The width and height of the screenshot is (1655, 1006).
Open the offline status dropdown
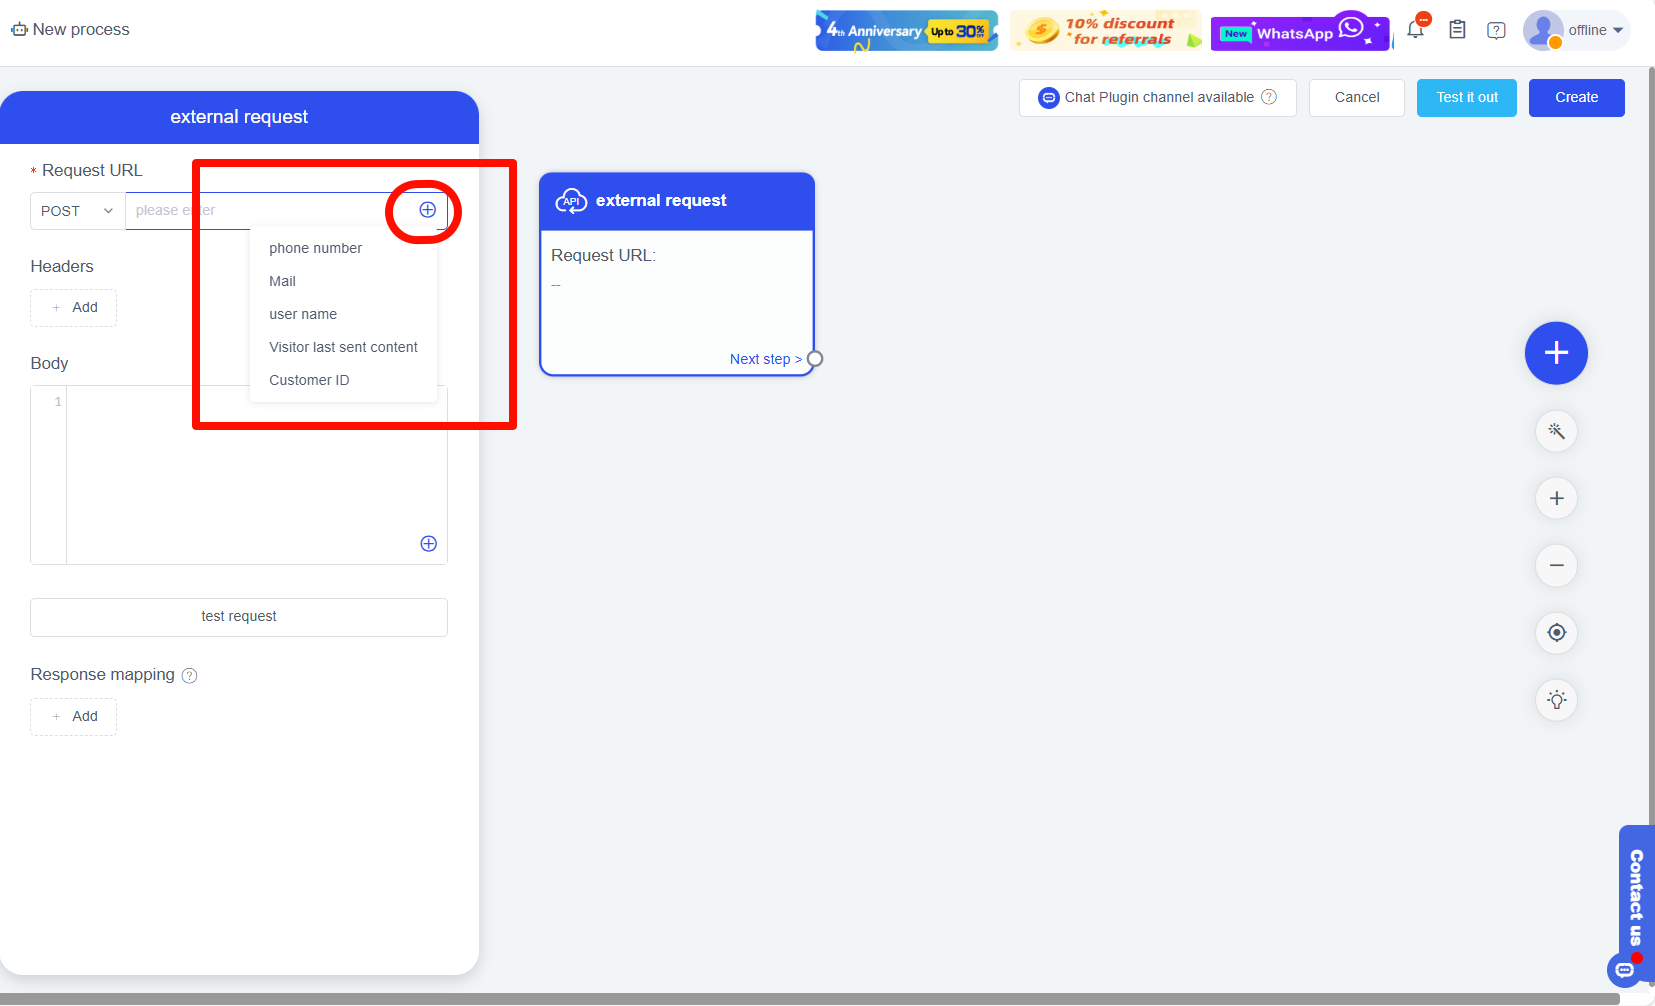(x=1596, y=30)
